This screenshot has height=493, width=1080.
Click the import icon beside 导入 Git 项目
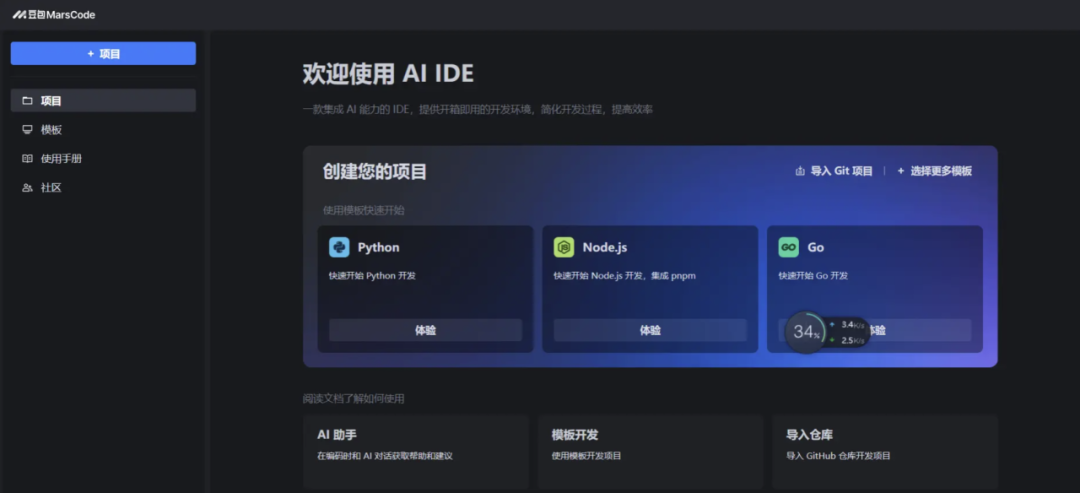(x=800, y=171)
